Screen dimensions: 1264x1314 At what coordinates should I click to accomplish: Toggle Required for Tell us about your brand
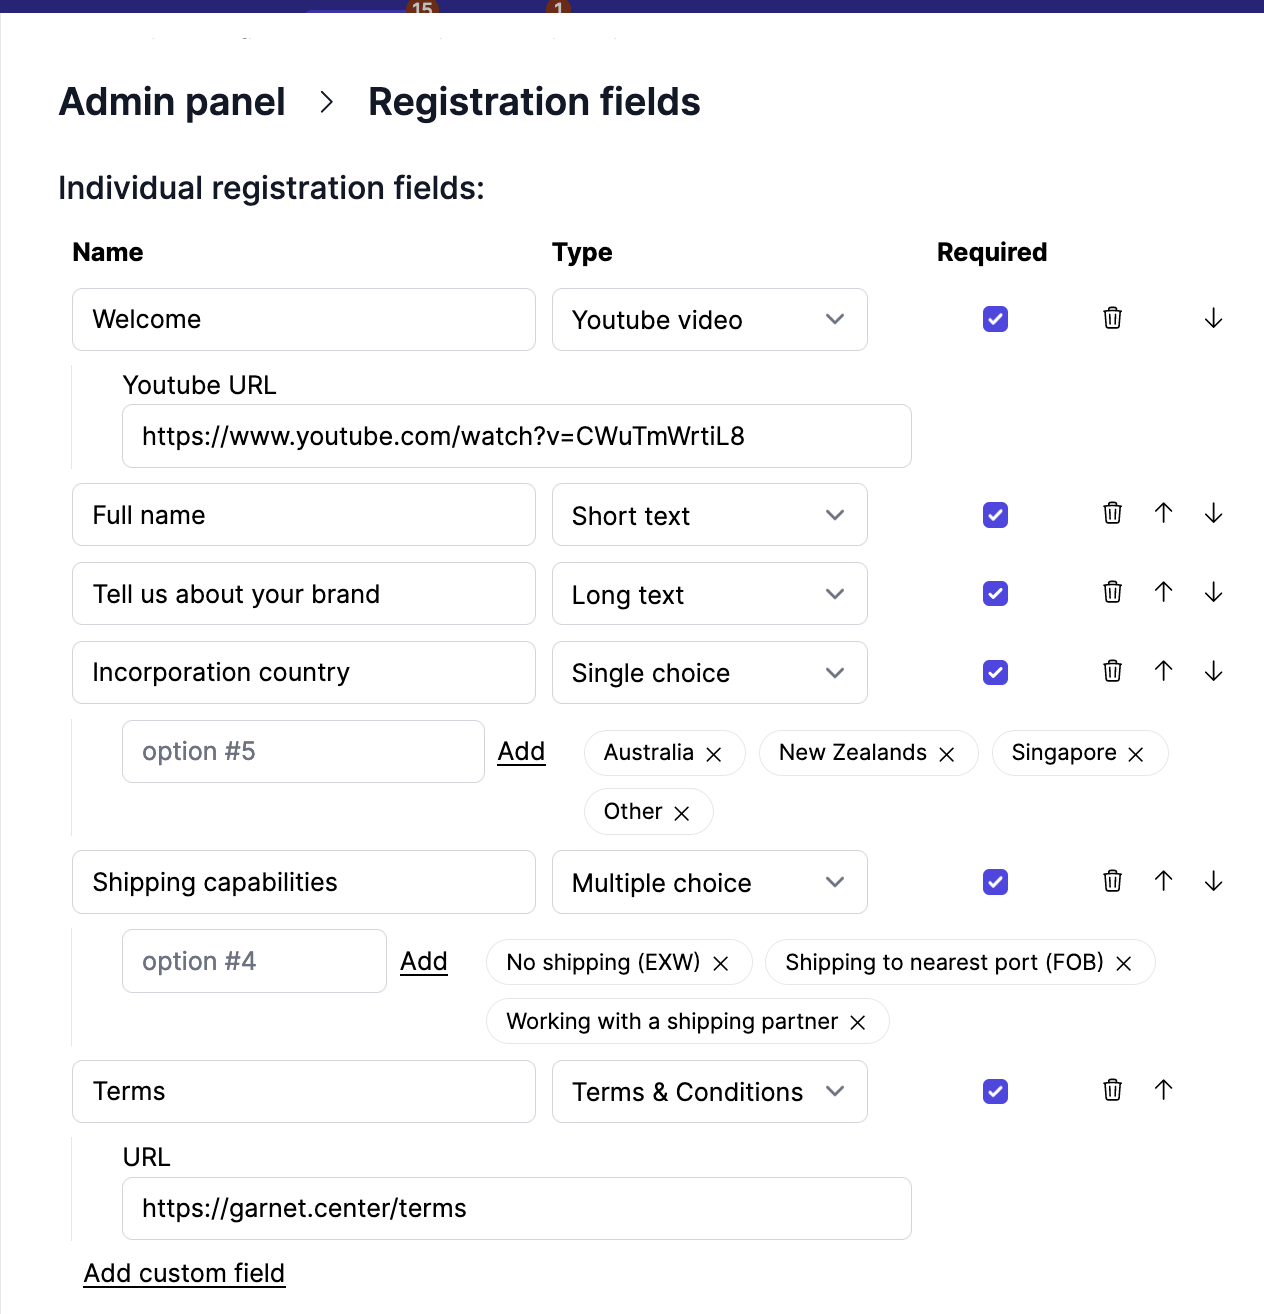coord(995,593)
